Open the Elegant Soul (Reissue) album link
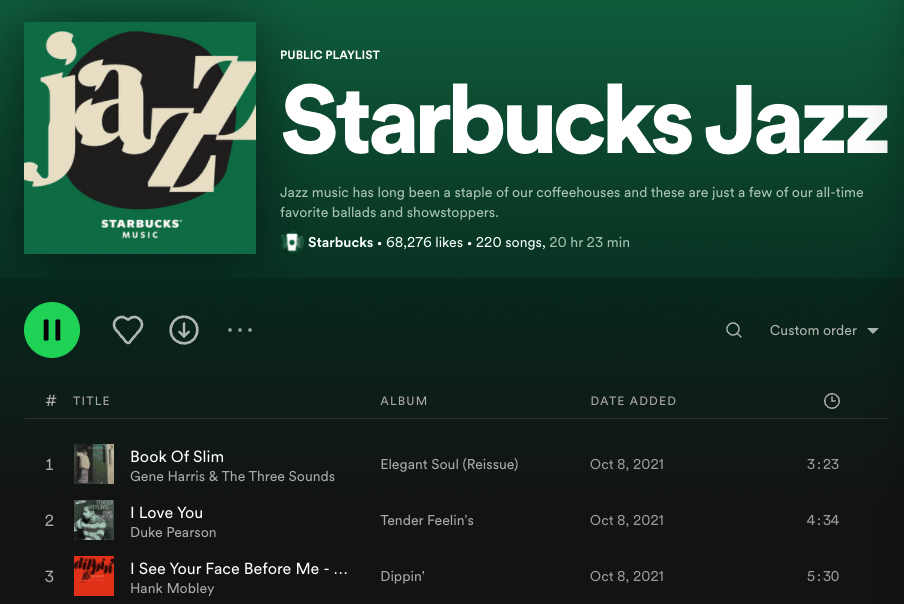The width and height of the screenshot is (904, 604). (x=449, y=464)
